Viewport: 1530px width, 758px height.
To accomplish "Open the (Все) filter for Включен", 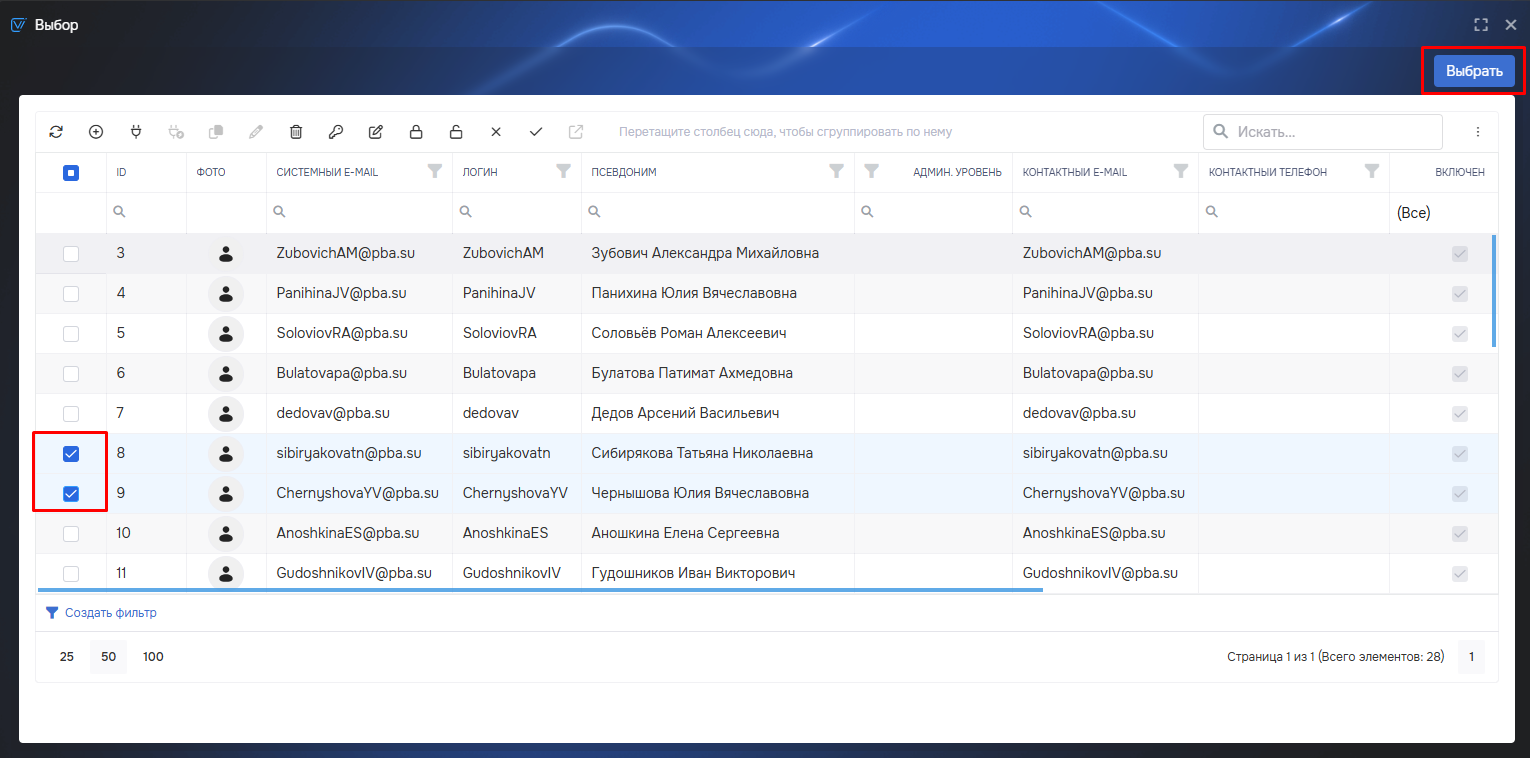I will [x=1443, y=213].
